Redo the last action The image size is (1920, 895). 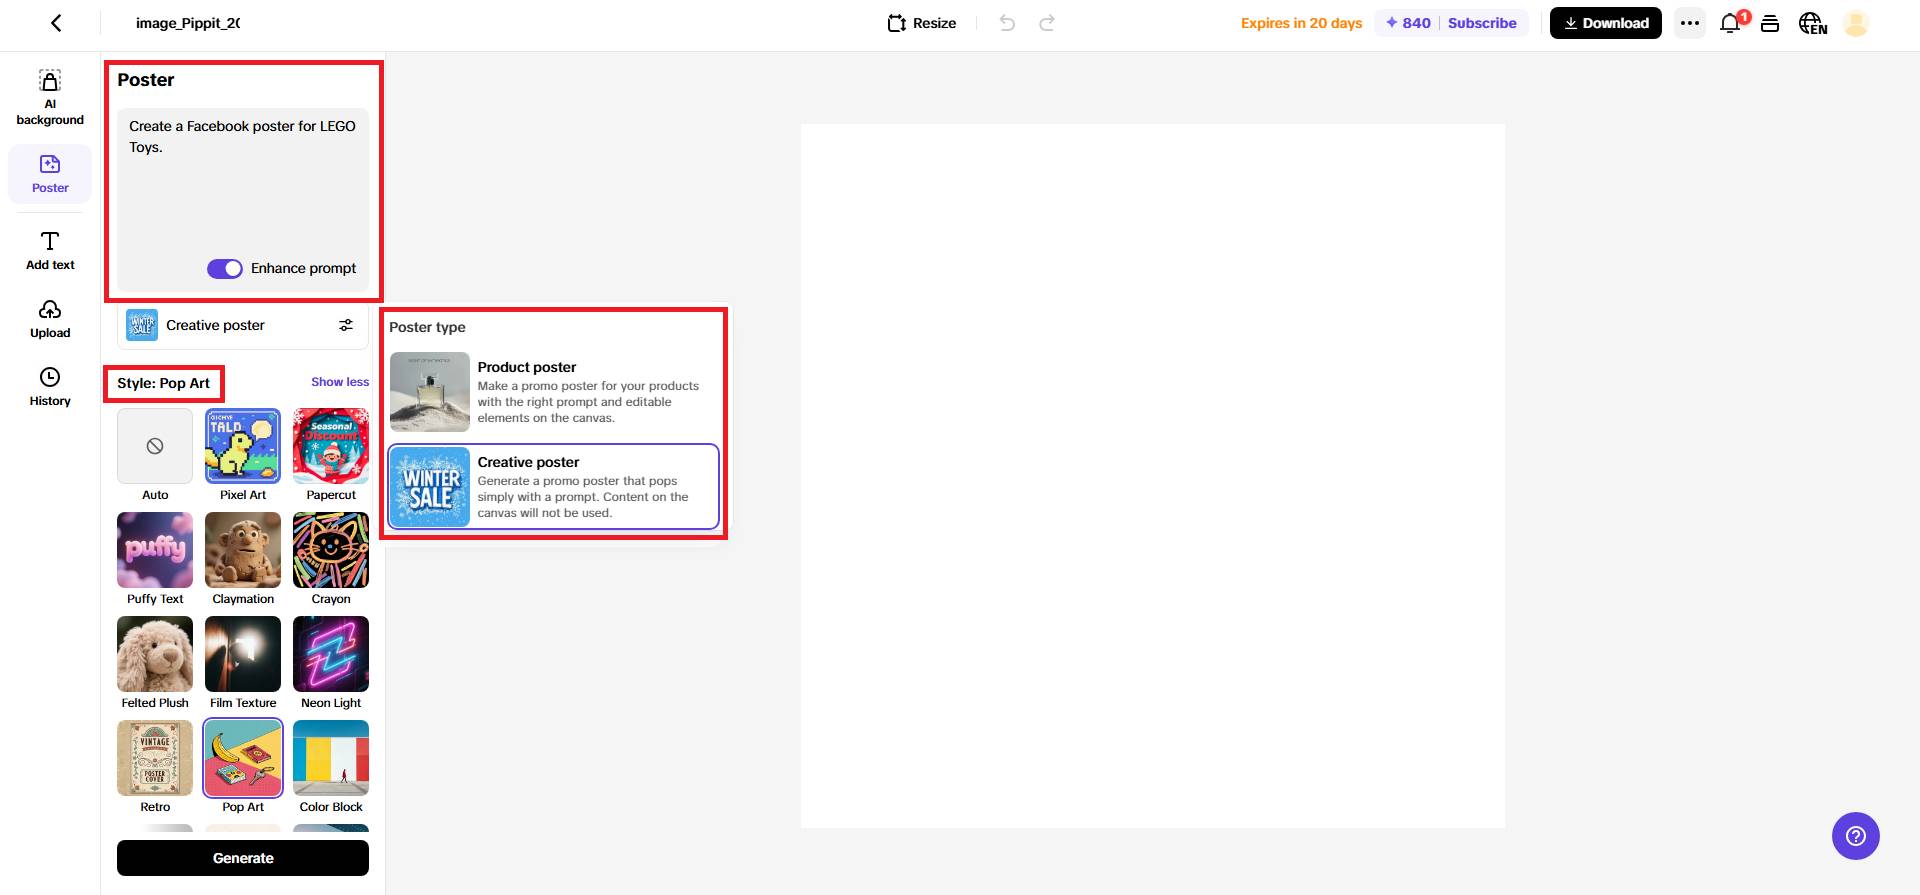1047,23
